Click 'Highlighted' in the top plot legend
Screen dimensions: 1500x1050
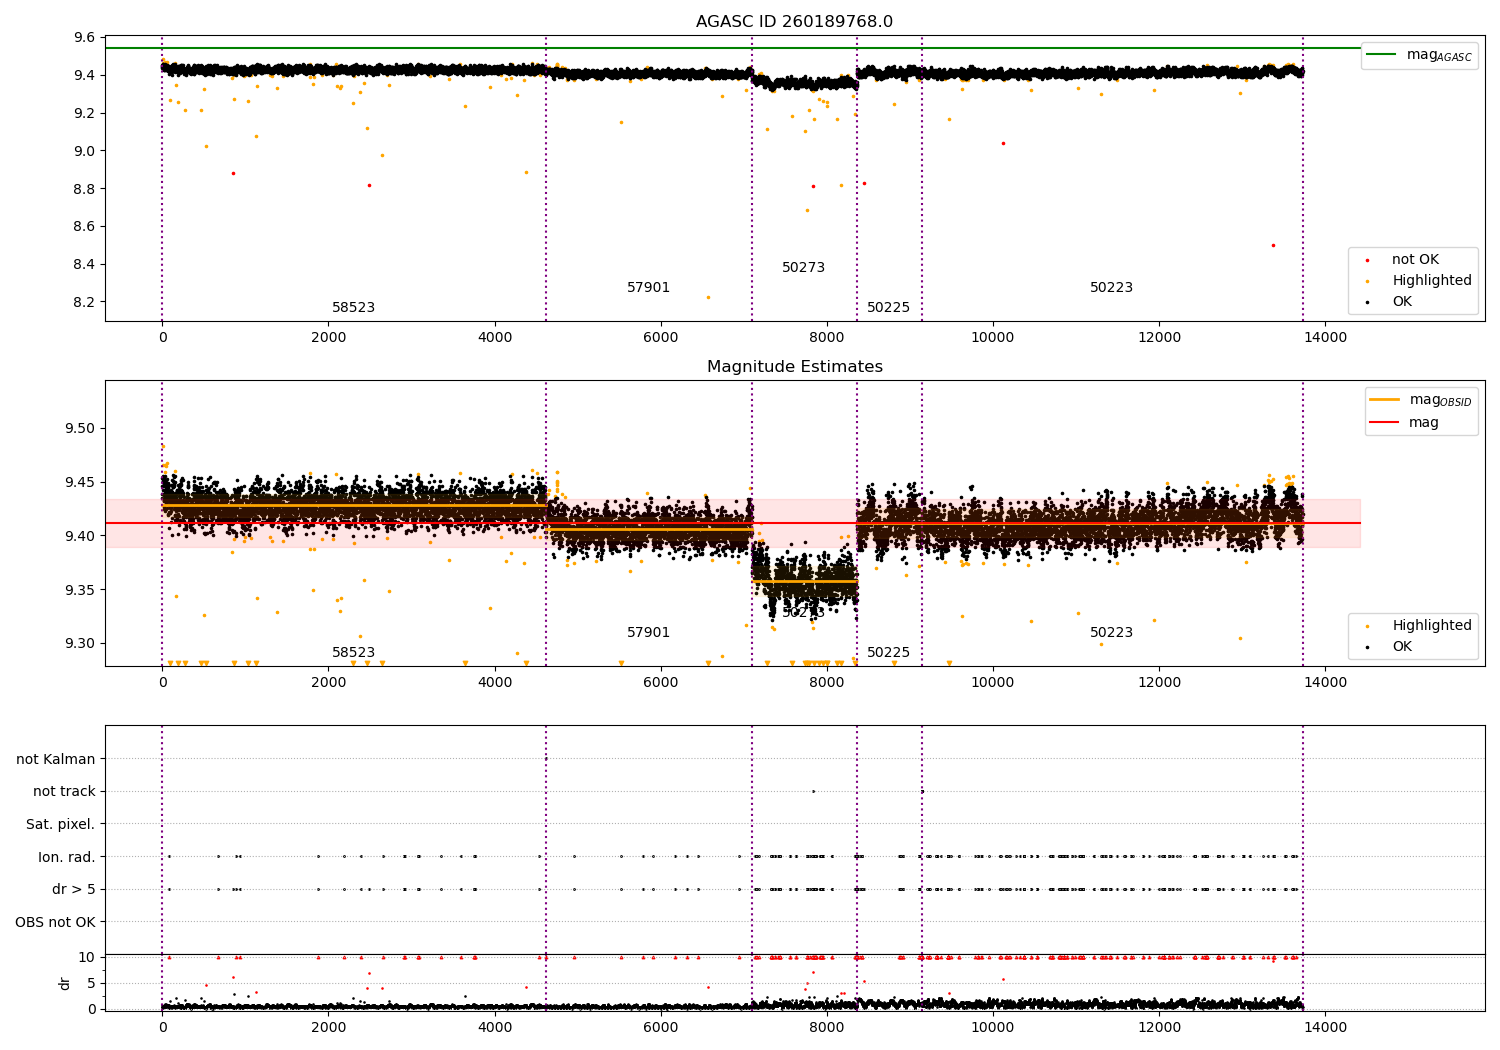[x=1432, y=281]
